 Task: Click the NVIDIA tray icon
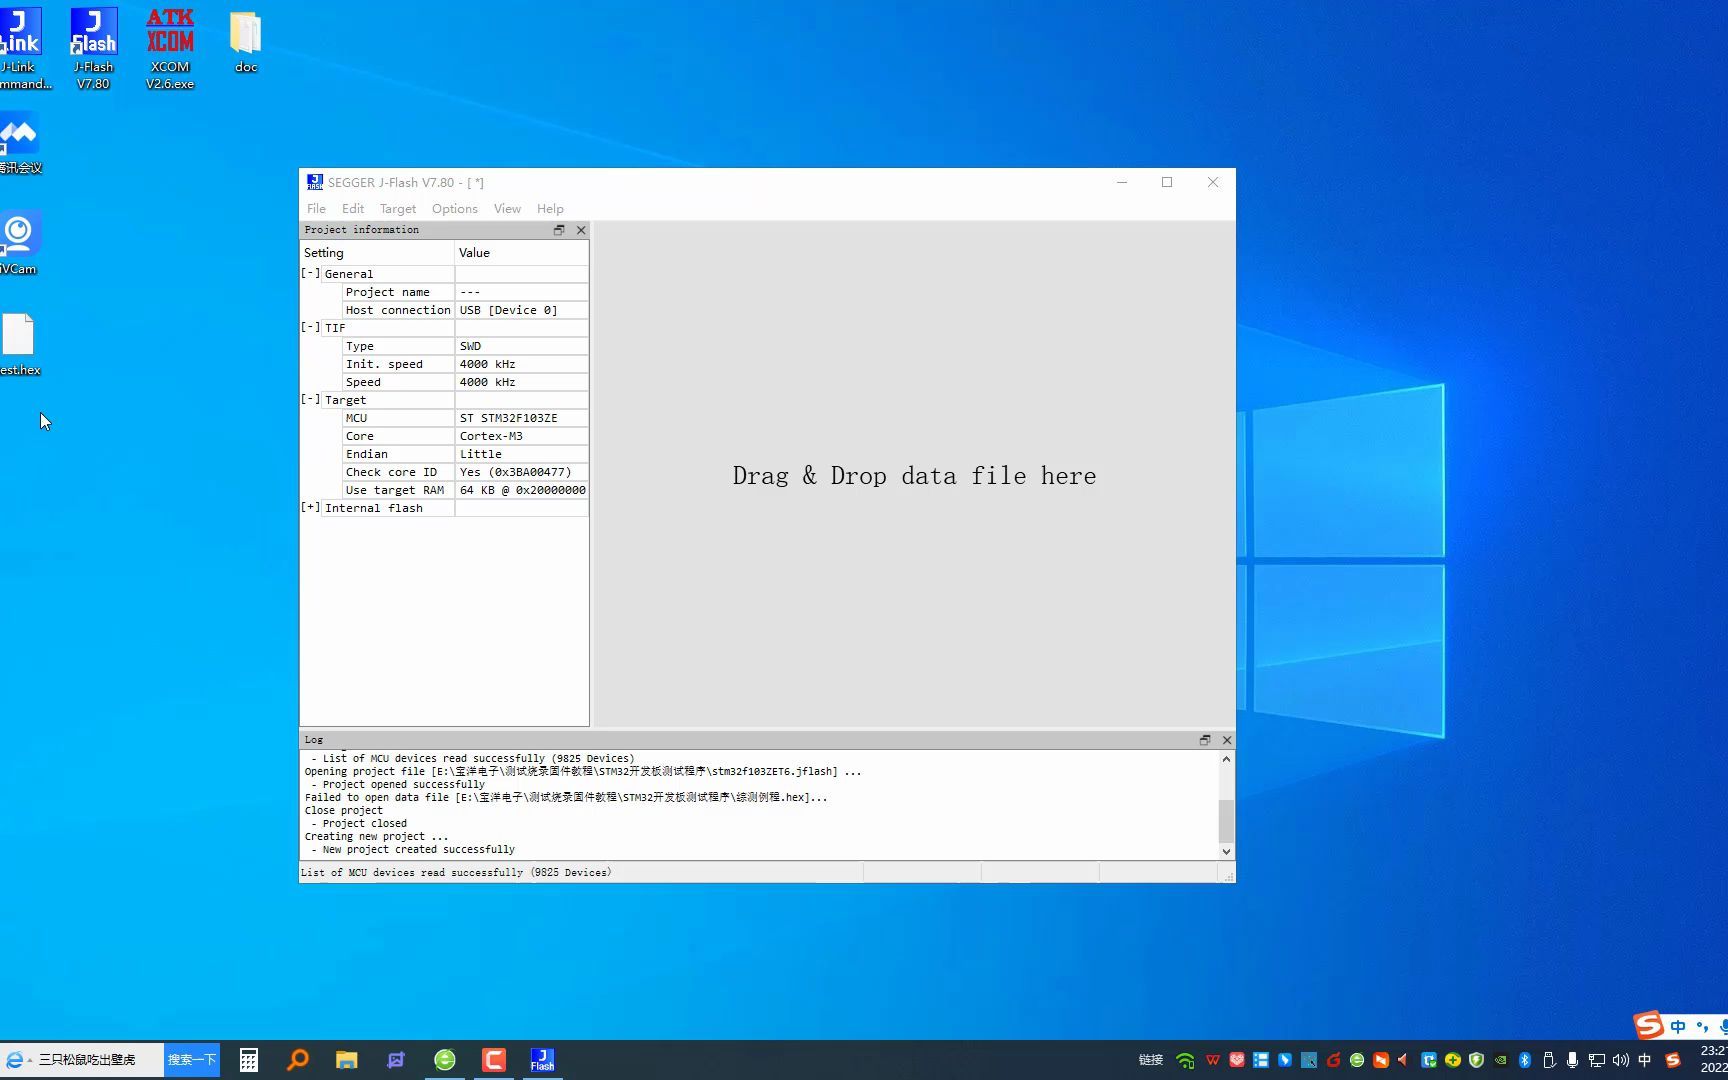tap(1501, 1060)
